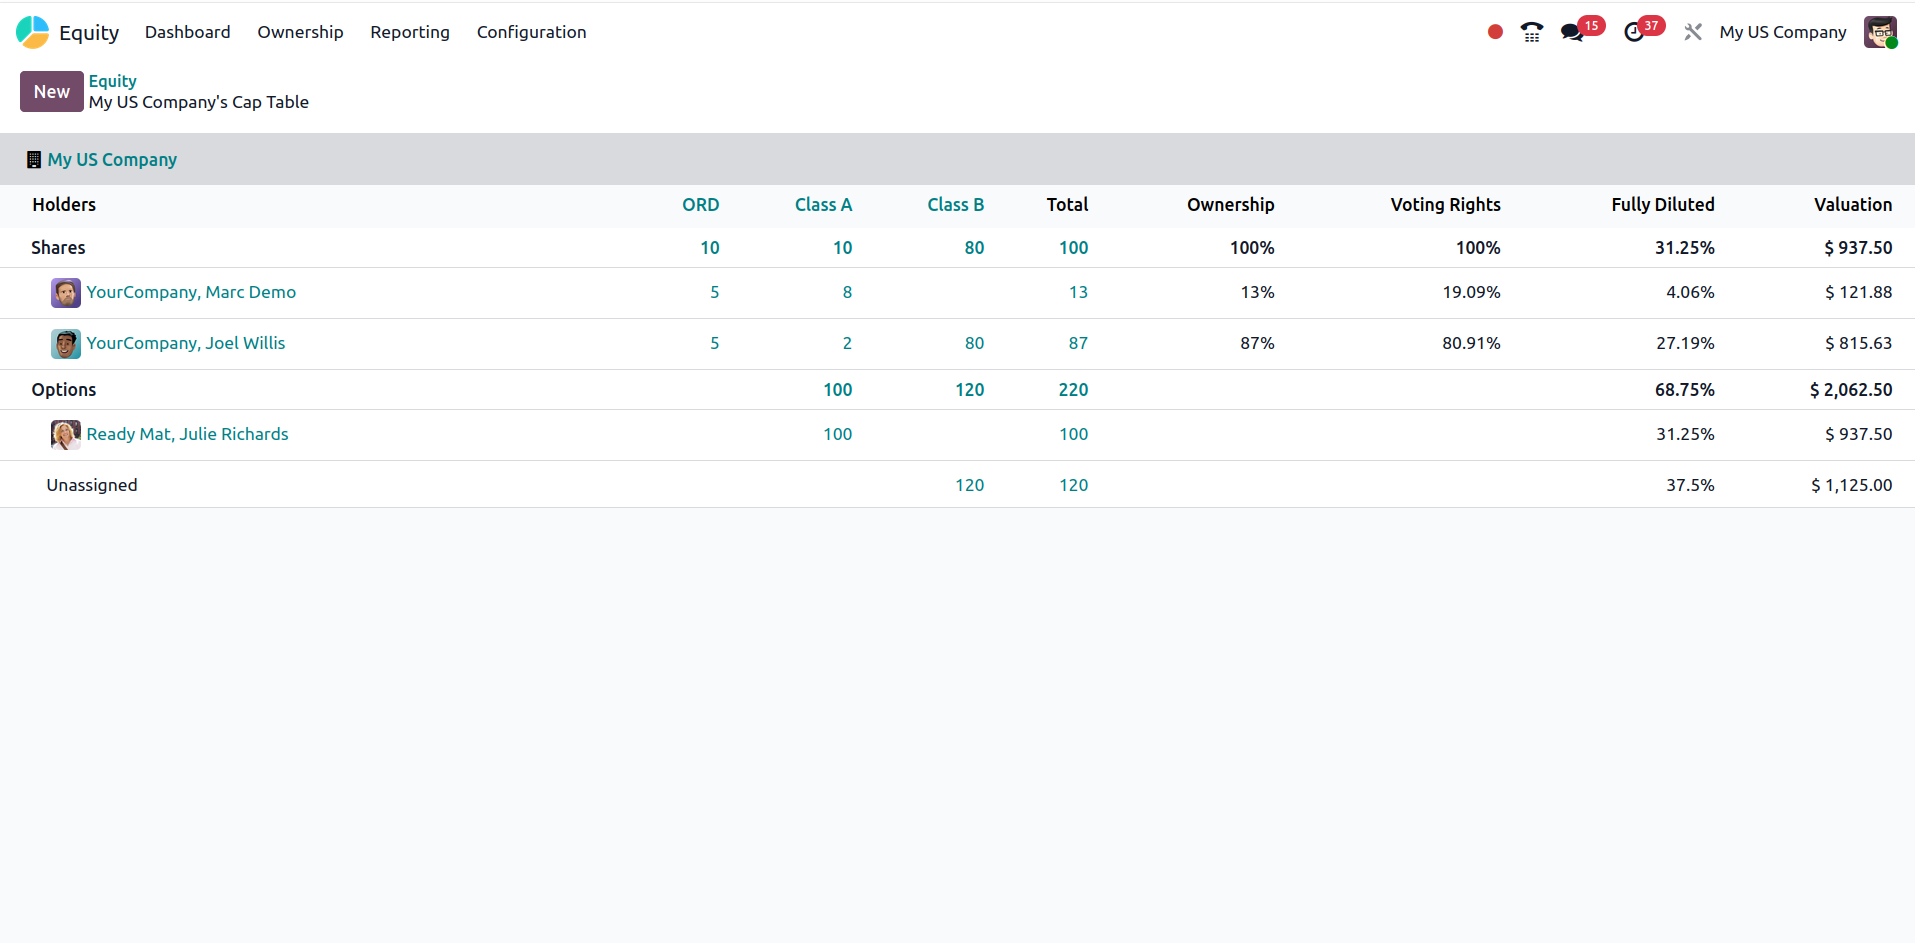The width and height of the screenshot is (1915, 943).
Task: Click Marc Demo's avatar thumbnail
Action: click(66, 293)
